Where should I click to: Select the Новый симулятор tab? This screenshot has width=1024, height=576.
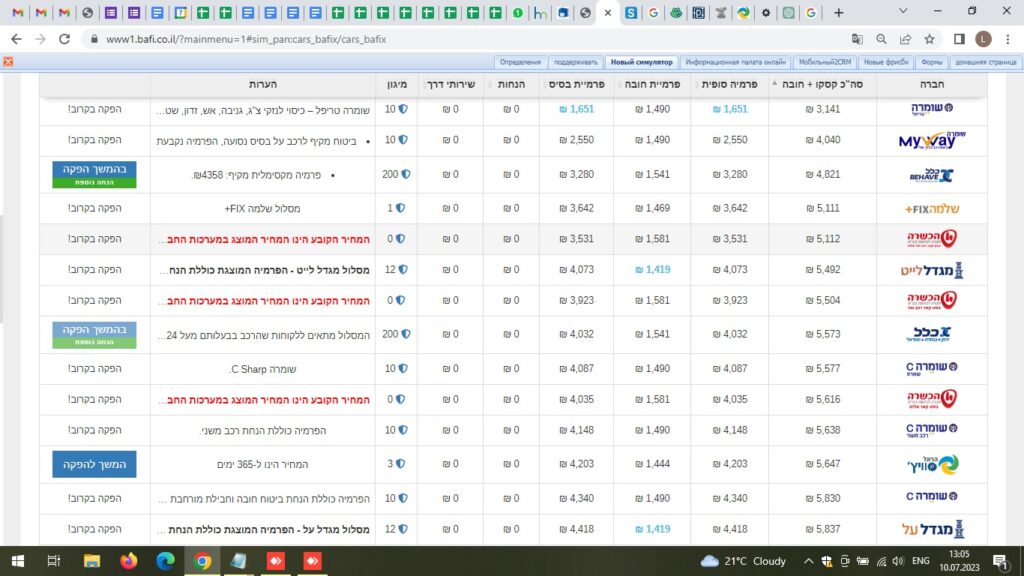tap(641, 62)
